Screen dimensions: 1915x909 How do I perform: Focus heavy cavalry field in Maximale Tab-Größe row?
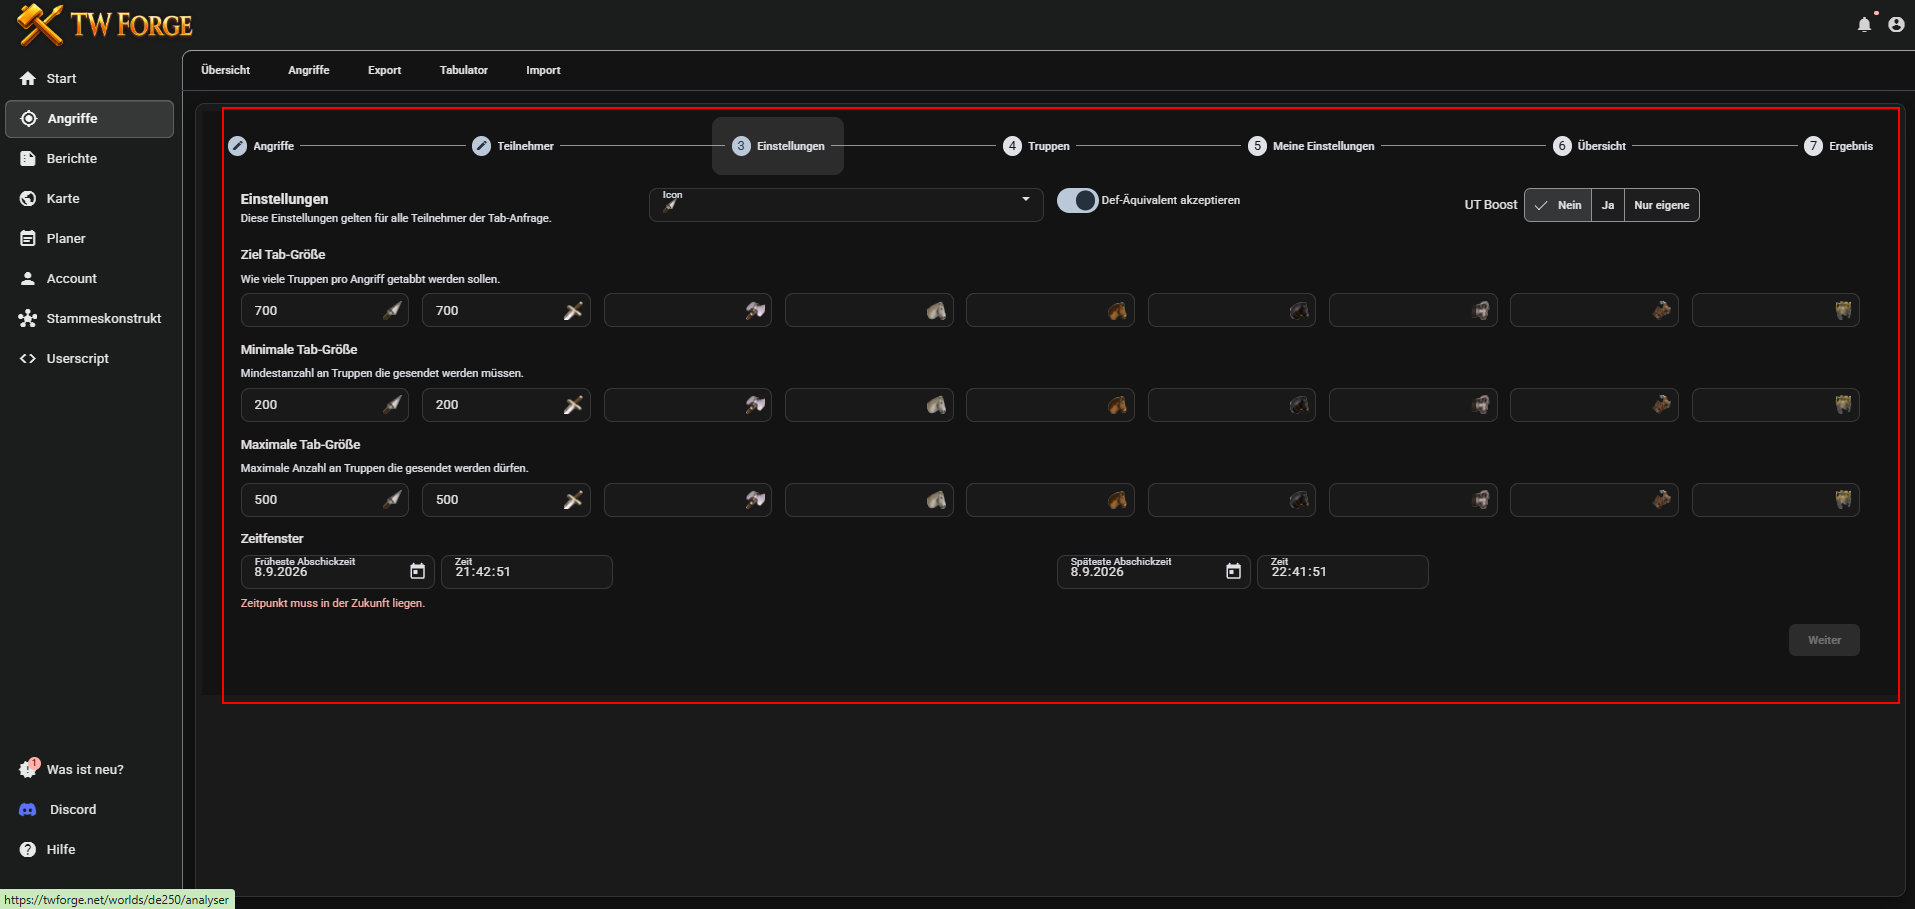pos(1232,500)
